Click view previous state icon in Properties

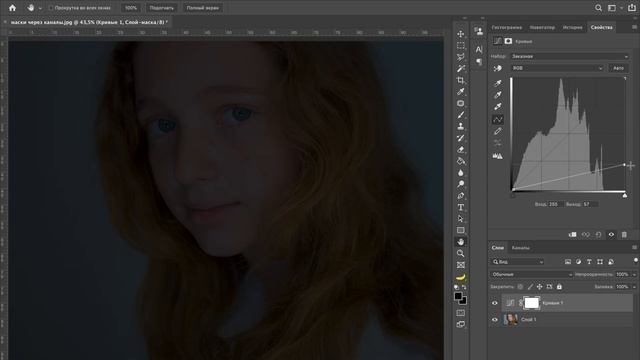click(x=586, y=235)
